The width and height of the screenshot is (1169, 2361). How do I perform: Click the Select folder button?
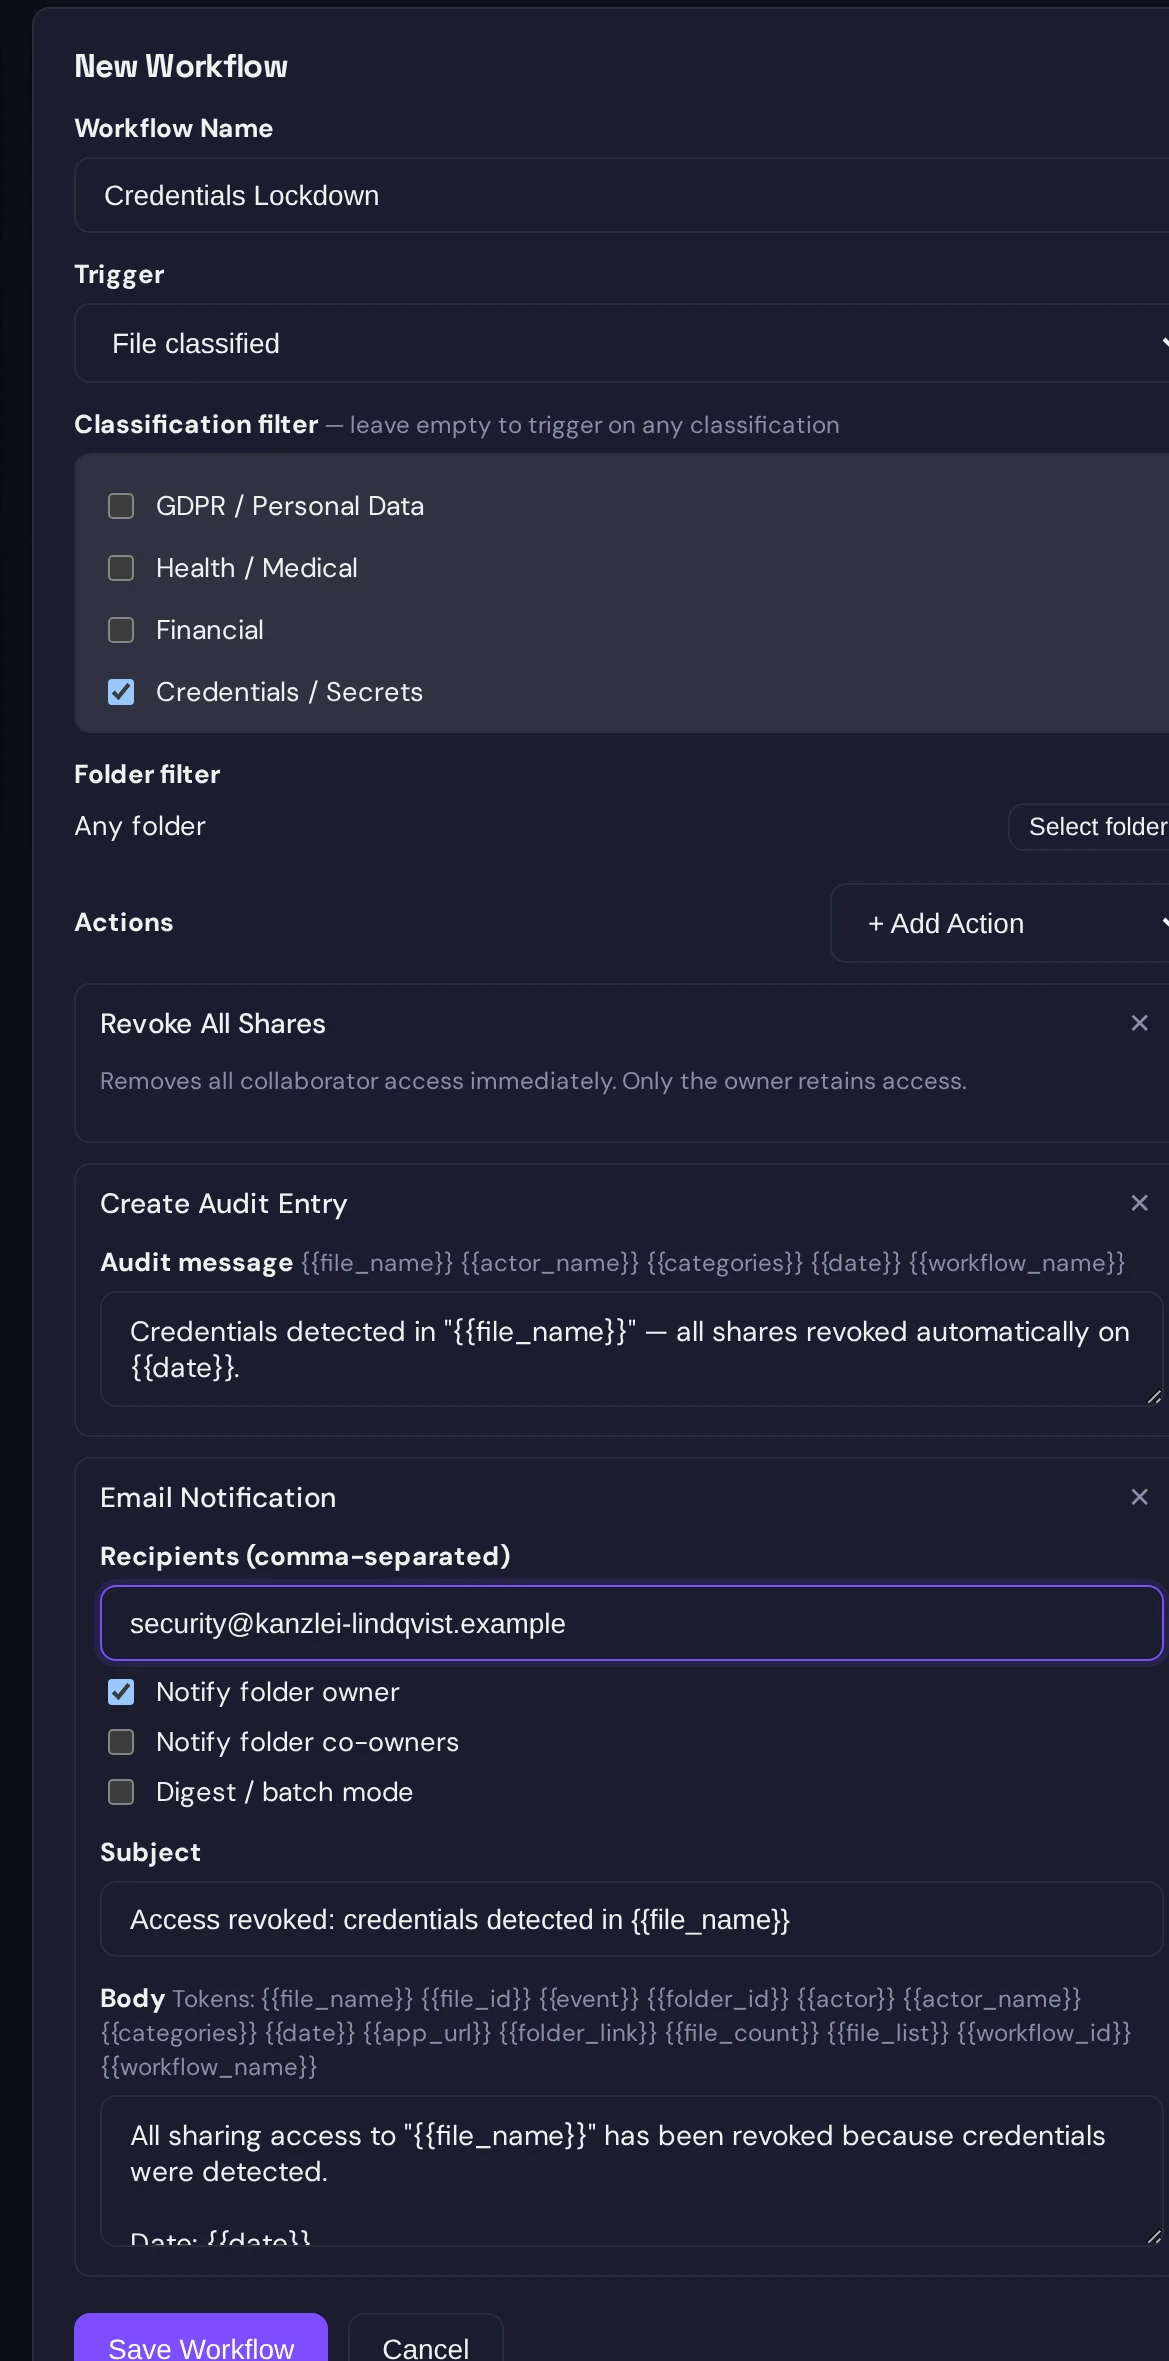(1090, 827)
